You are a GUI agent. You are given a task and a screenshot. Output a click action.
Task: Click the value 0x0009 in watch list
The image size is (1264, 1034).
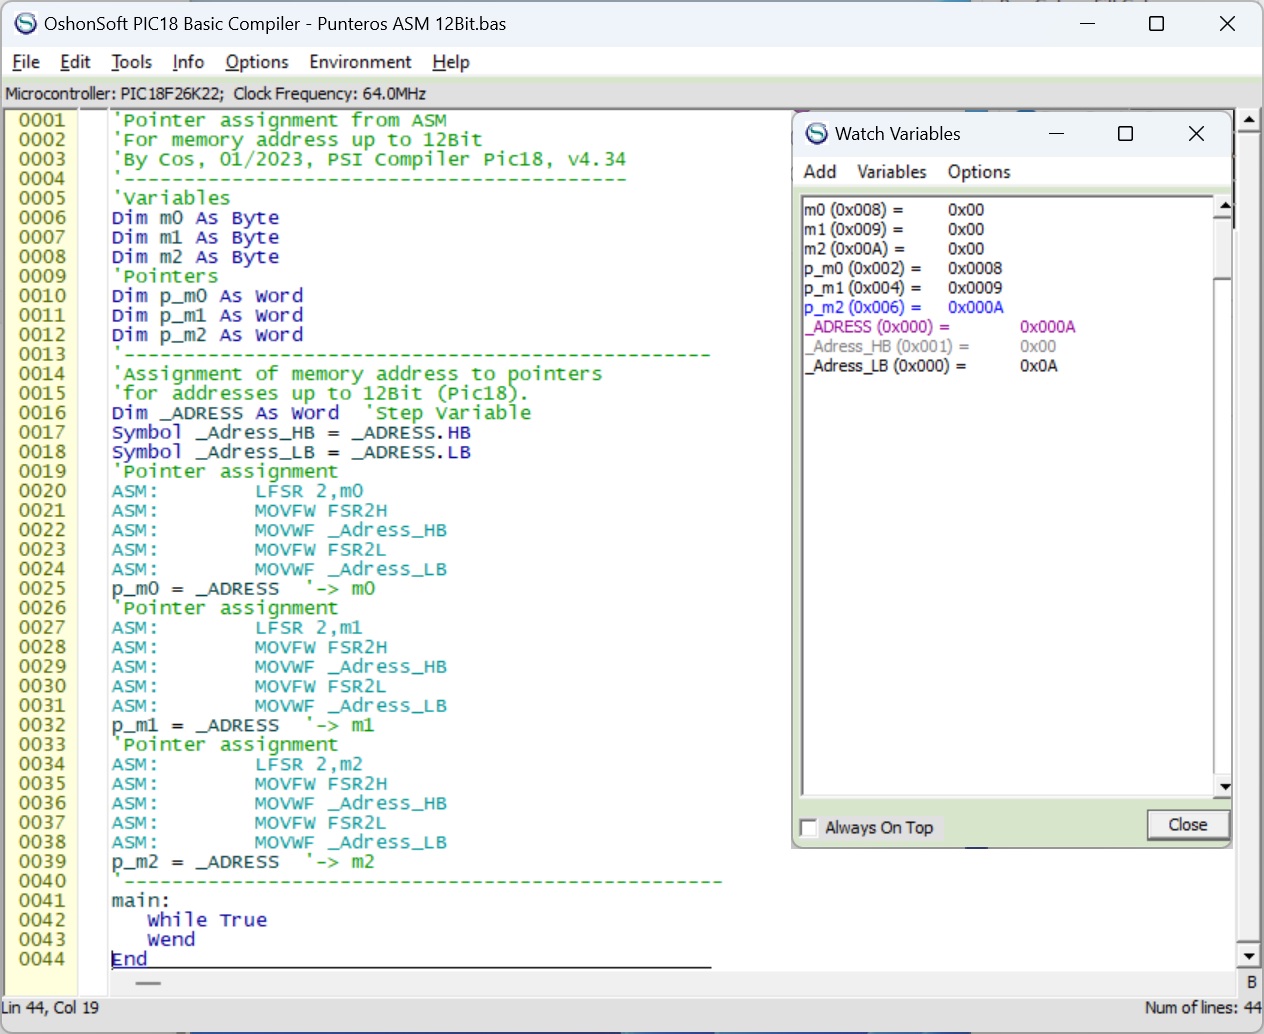(975, 288)
